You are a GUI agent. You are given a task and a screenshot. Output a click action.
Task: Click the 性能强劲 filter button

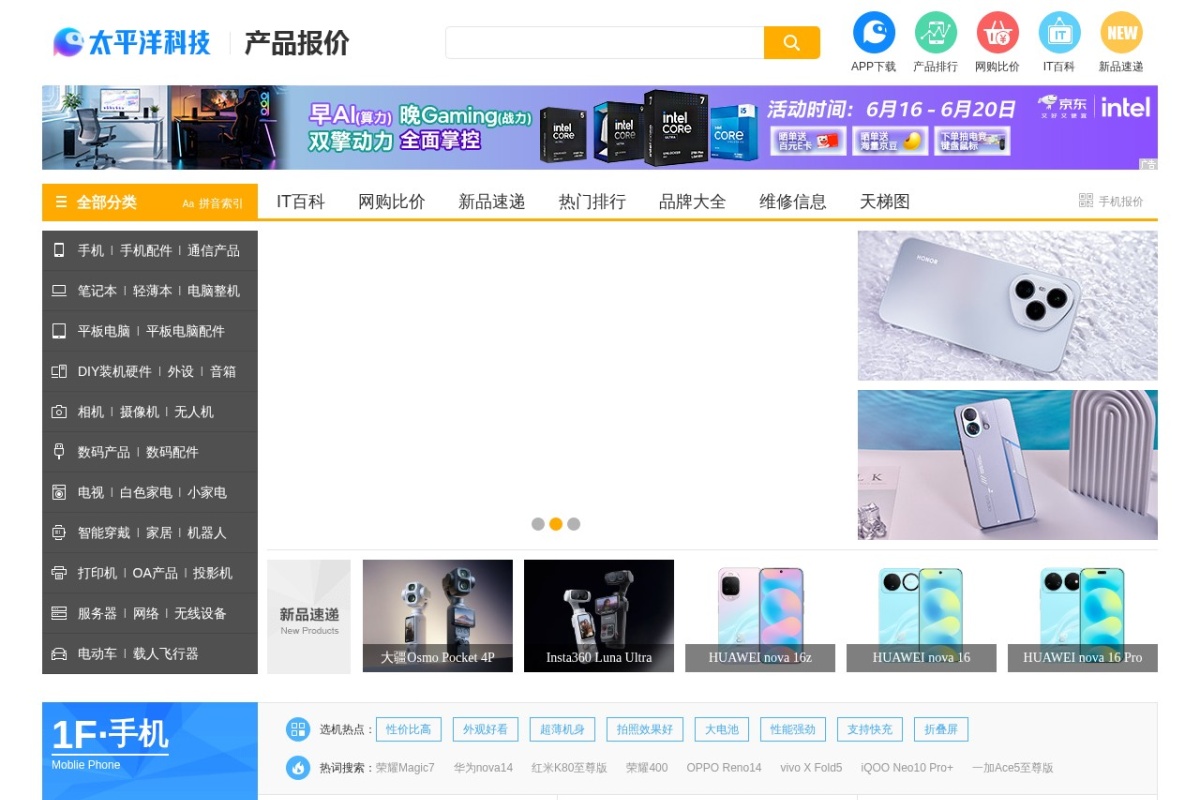(793, 729)
